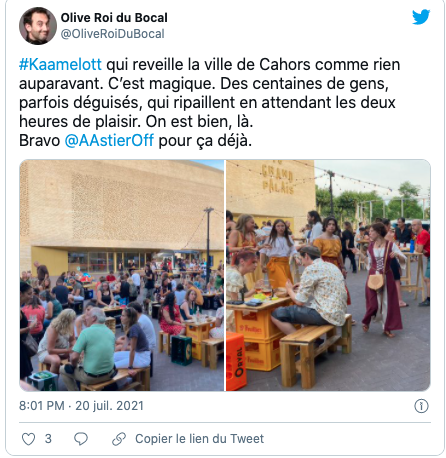Copier le lien du Tweet
The height and width of the screenshot is (458, 446).
[x=199, y=439]
